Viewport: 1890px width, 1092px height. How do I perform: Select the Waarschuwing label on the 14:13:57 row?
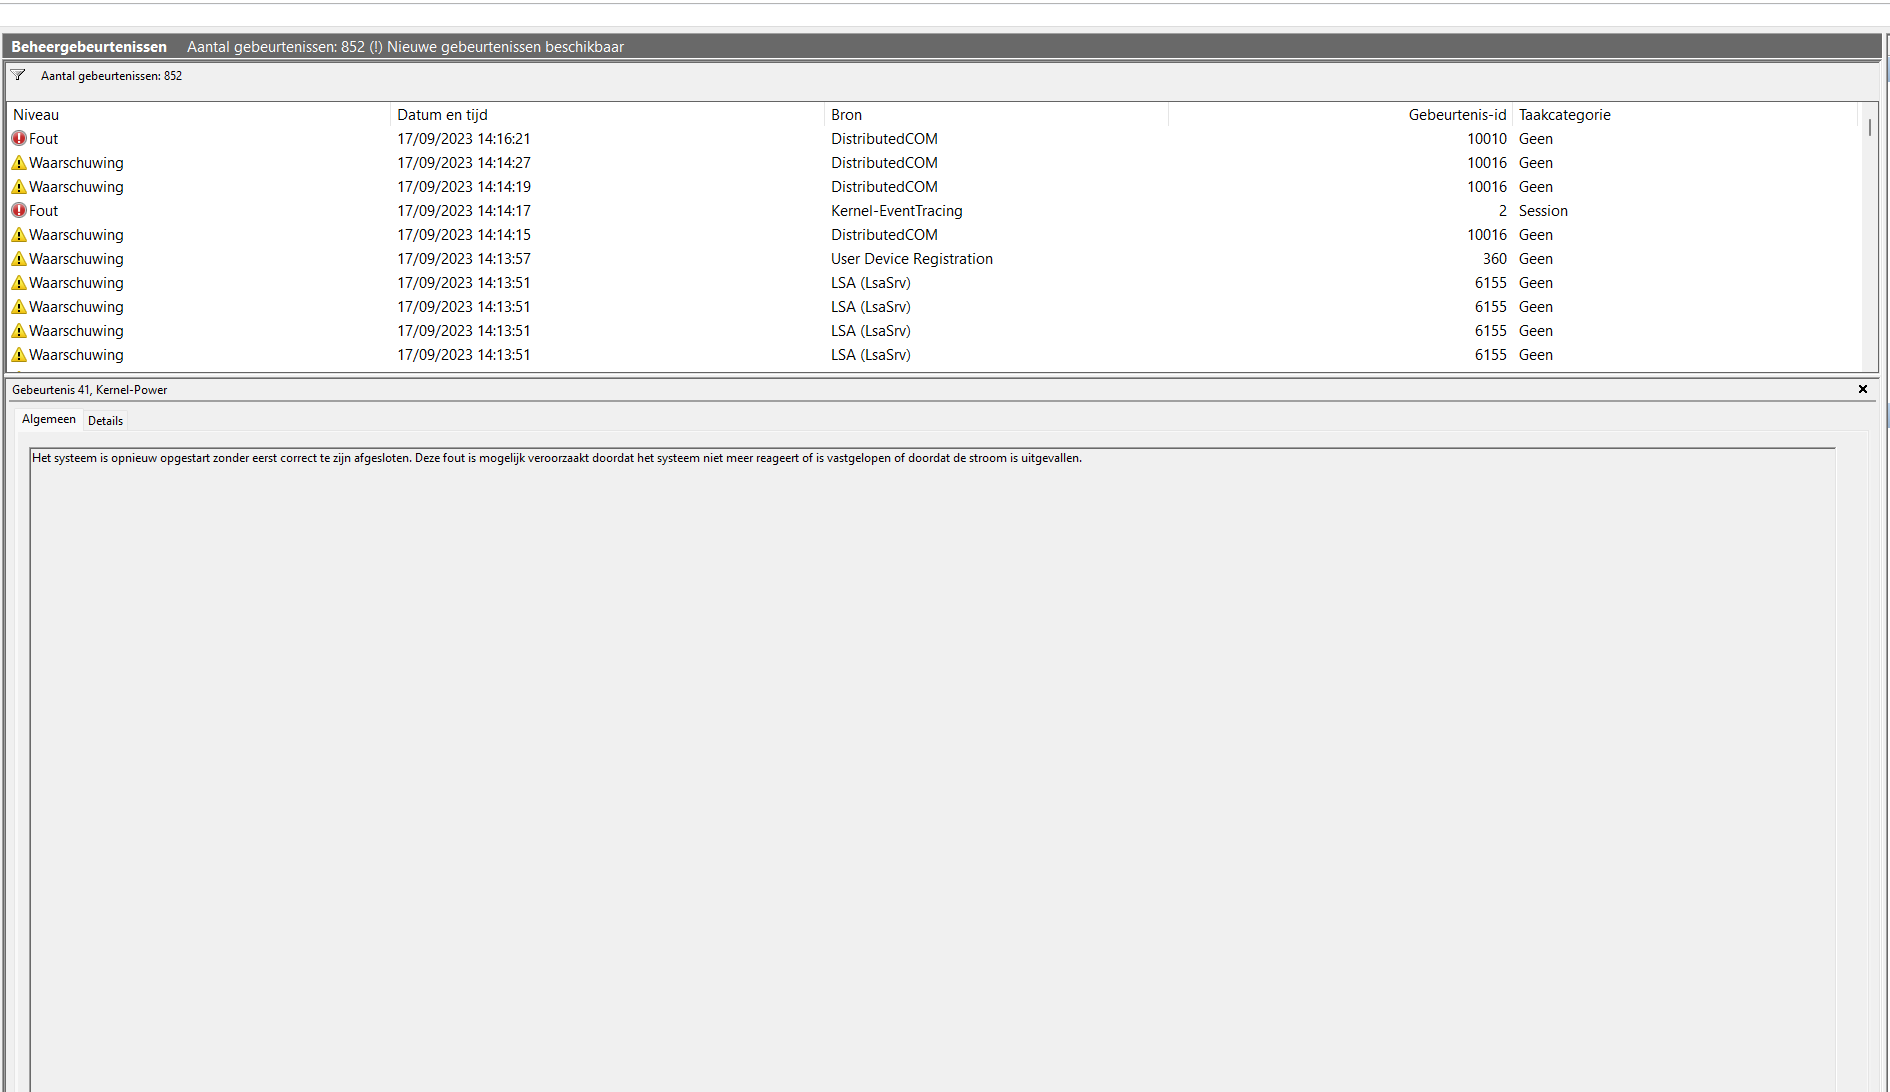(x=76, y=259)
